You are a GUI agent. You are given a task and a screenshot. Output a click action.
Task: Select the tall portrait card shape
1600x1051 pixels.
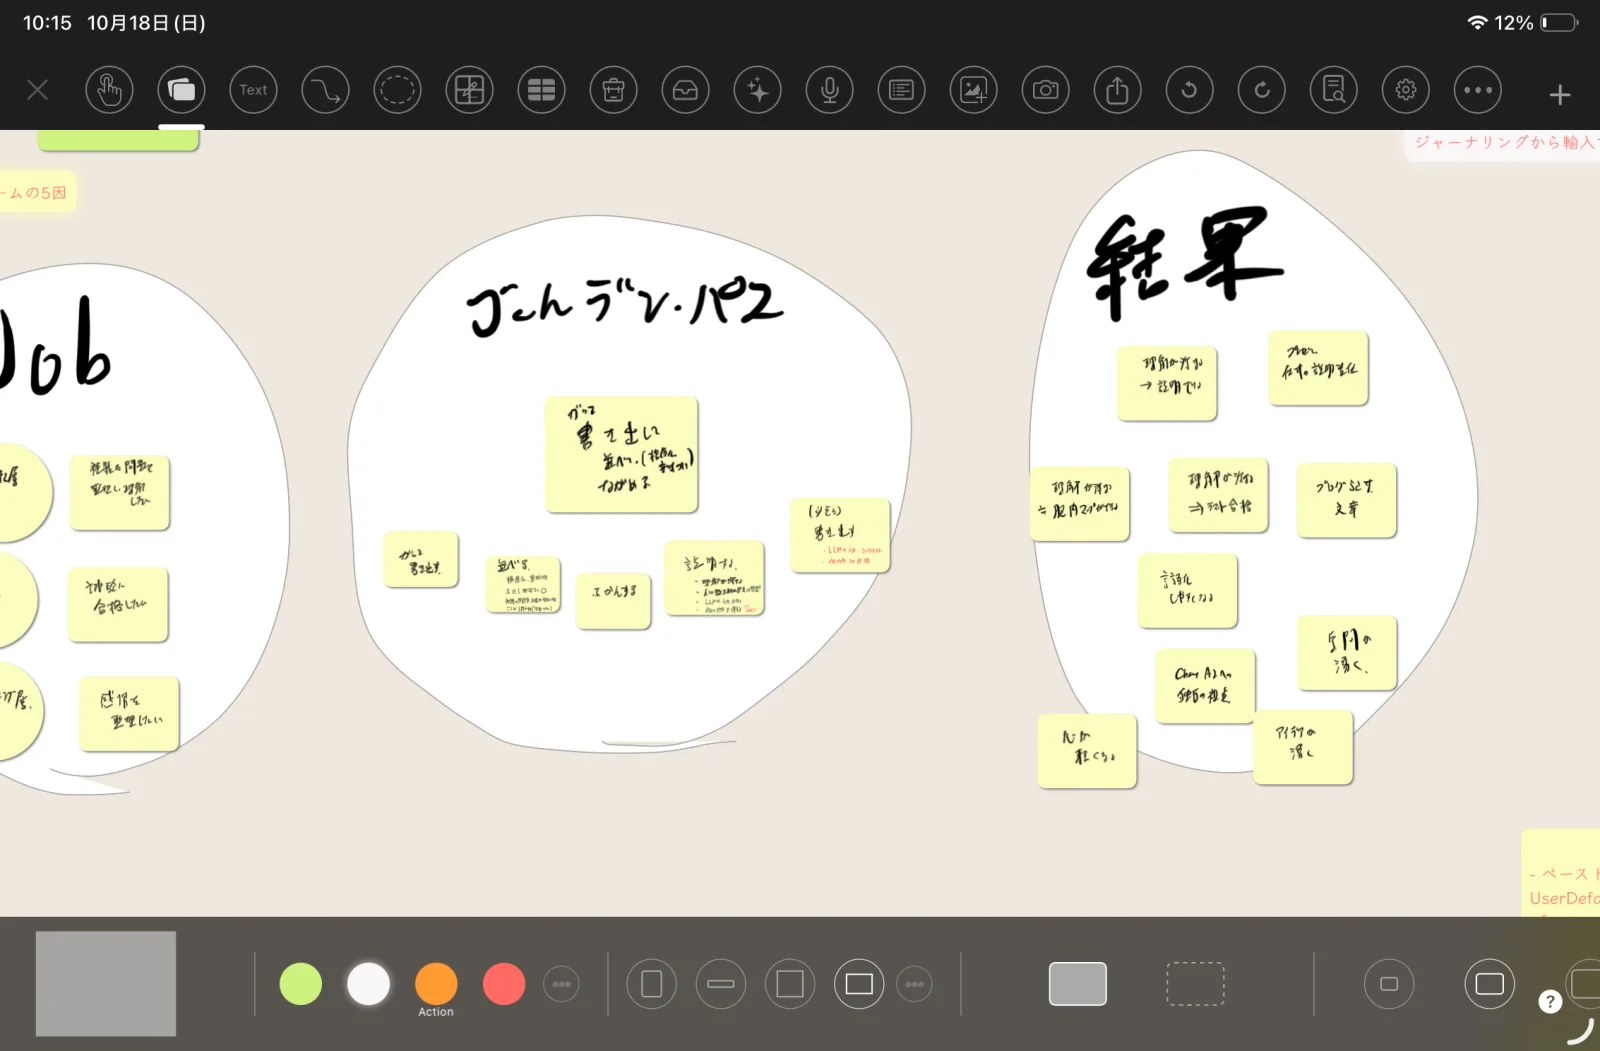651,984
